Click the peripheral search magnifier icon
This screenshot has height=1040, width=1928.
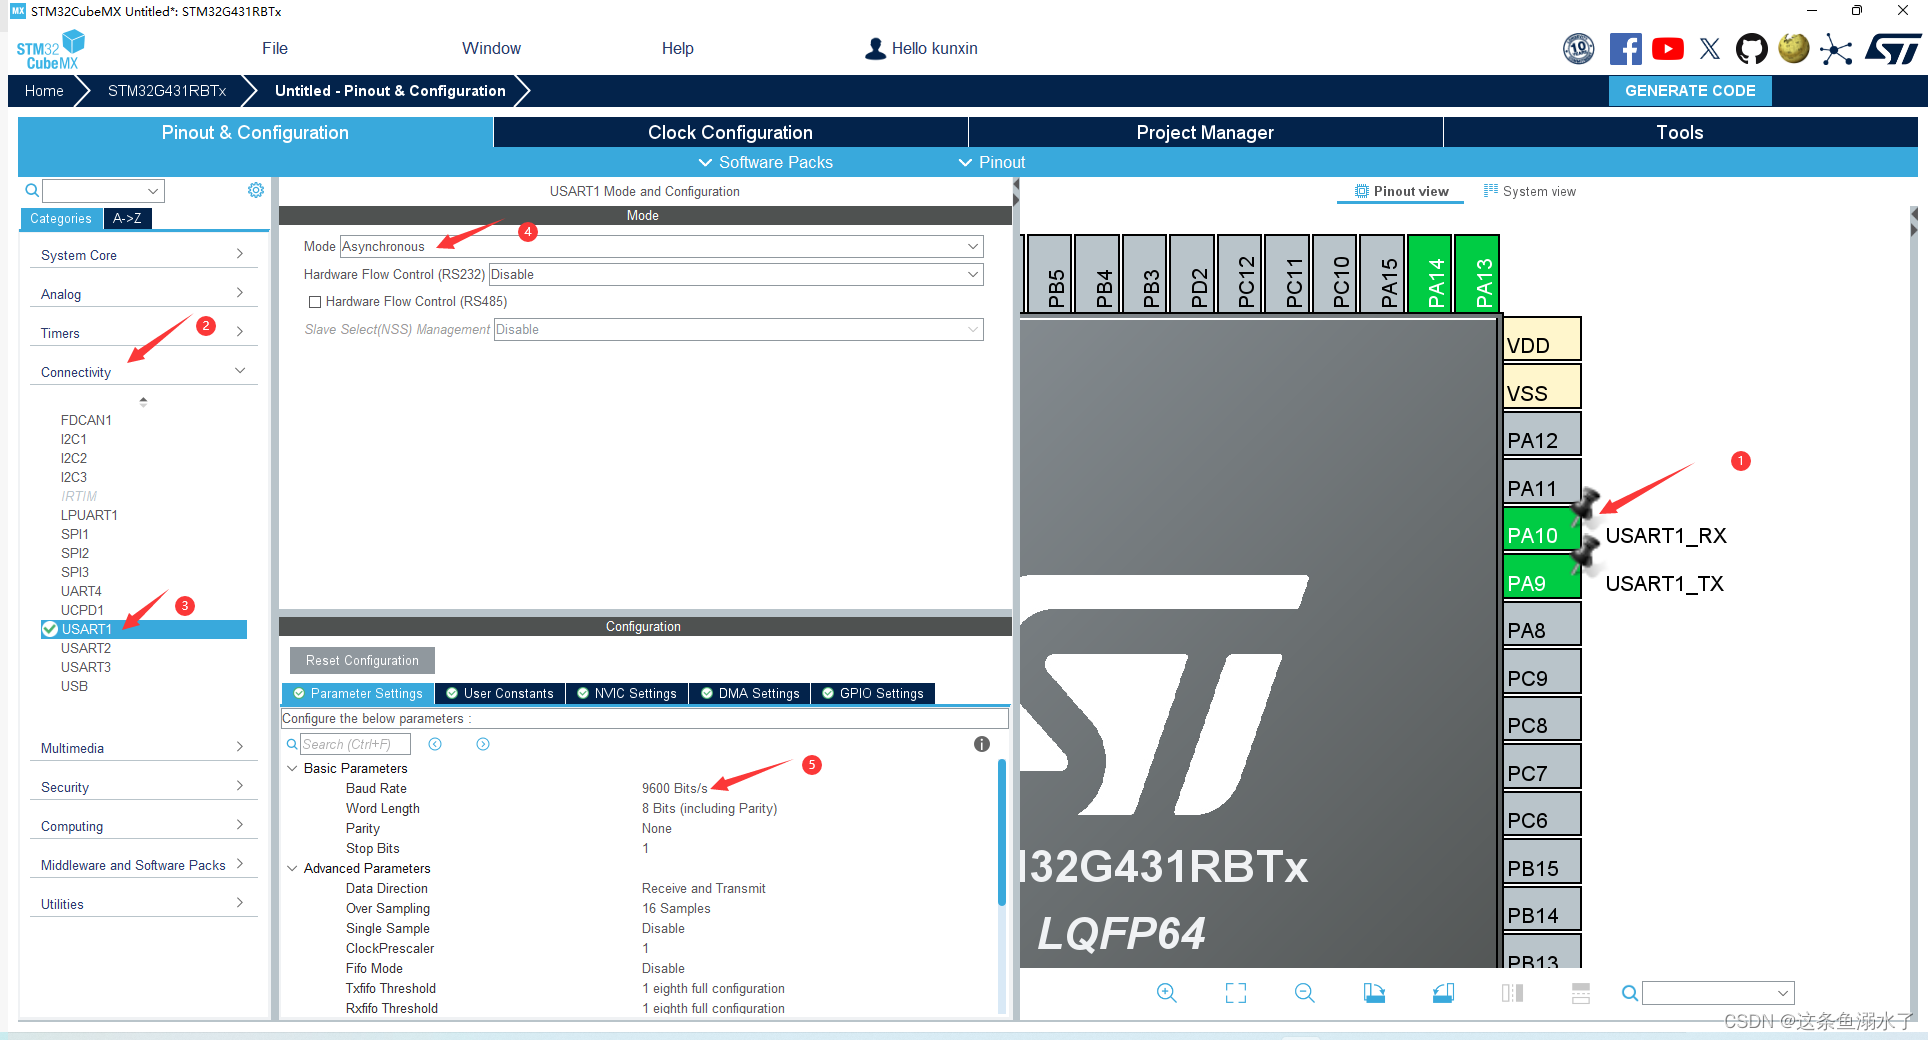(32, 190)
